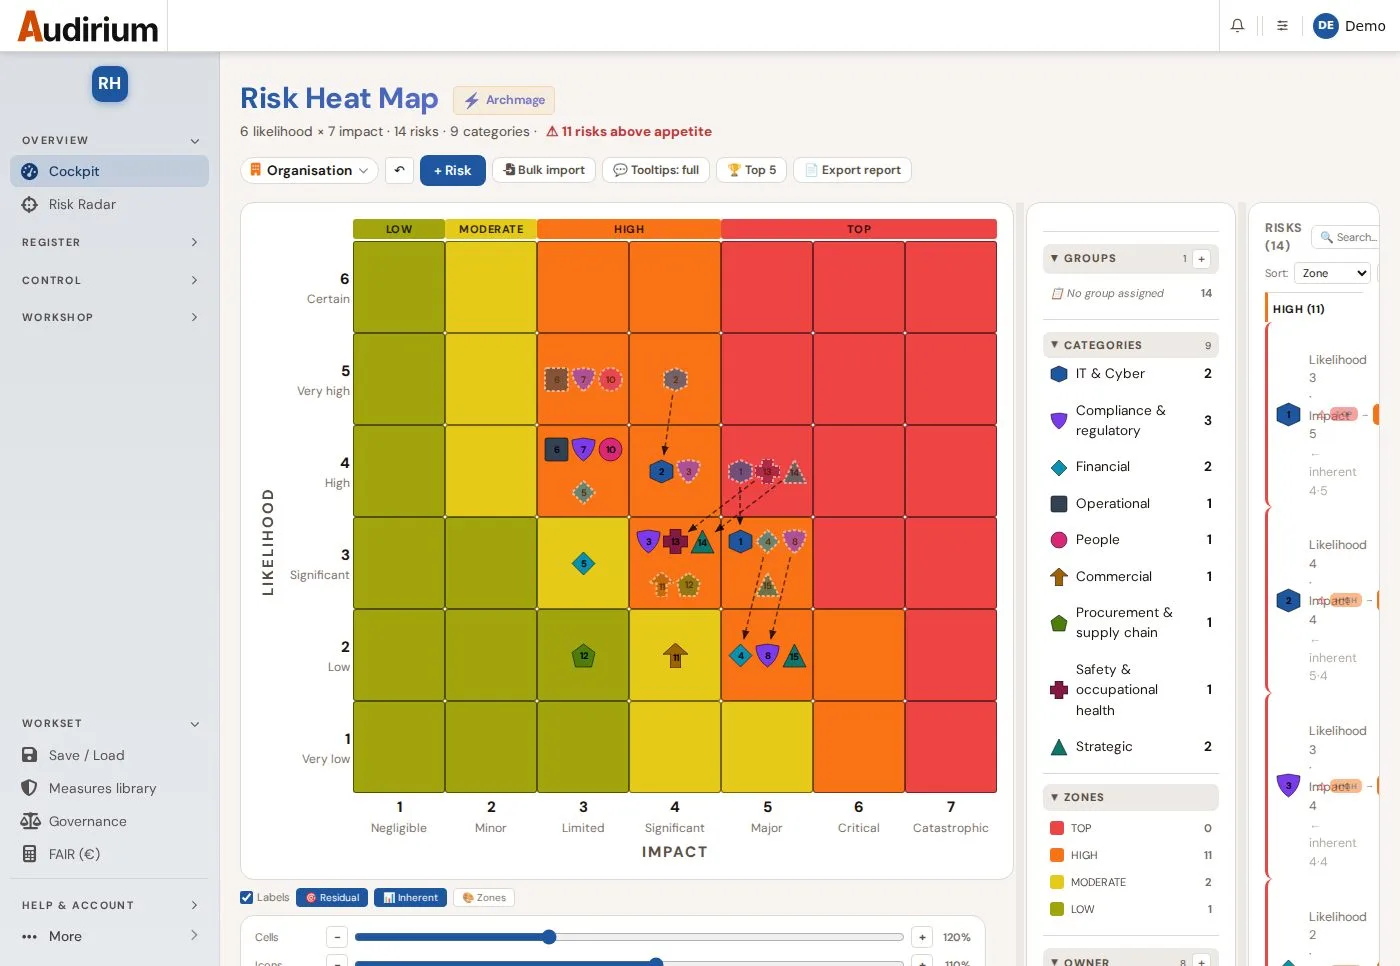Toggle Inherent risk display
Viewport: 1400px width, 966px height.
pos(410,898)
